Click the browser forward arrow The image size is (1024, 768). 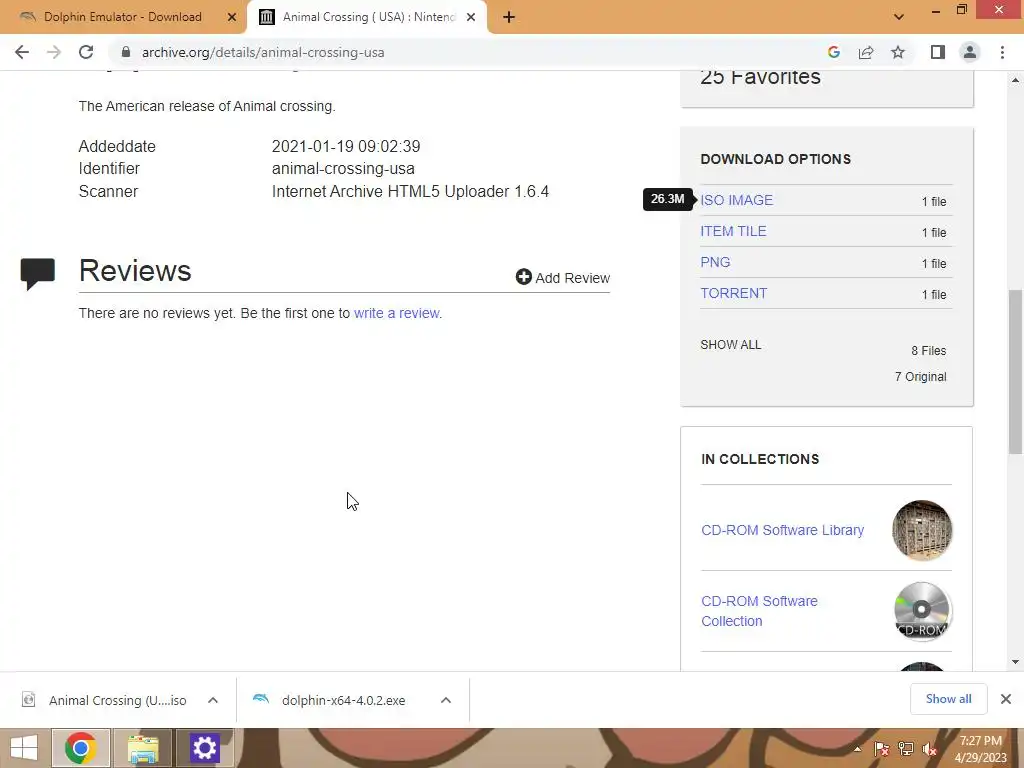coord(54,52)
